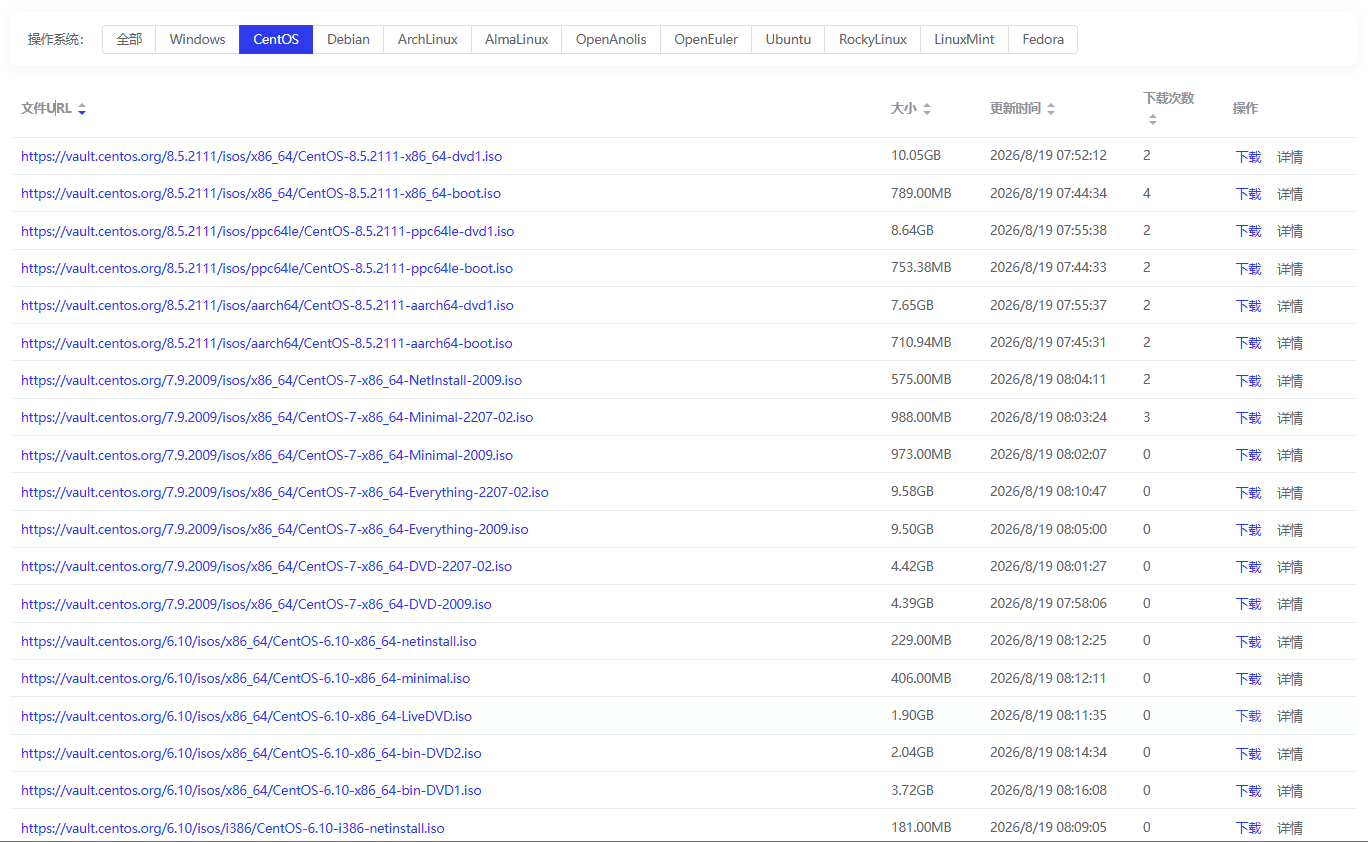Open the CentOS-7-x86_64-Minimal-2207-02.iso URL link
The image size is (1368, 842).
277,417
